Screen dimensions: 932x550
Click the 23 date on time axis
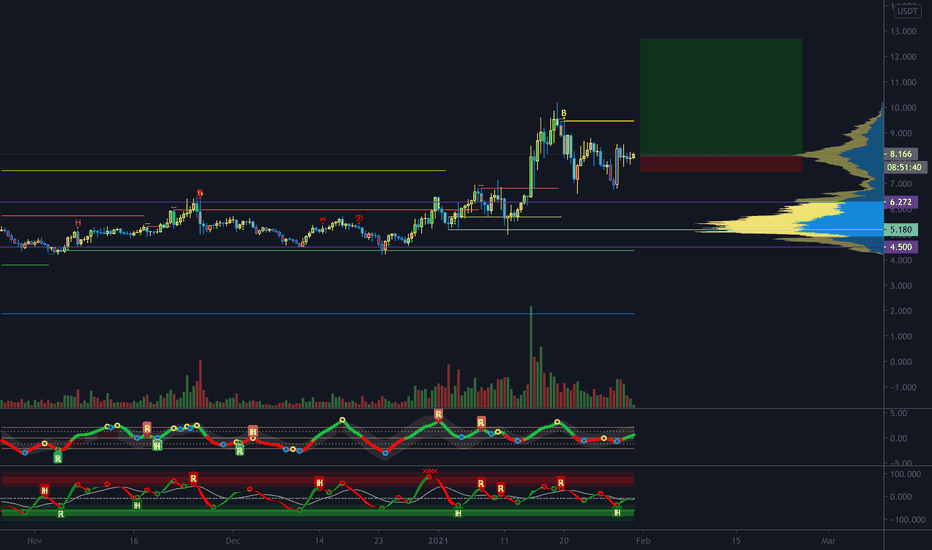(379, 541)
